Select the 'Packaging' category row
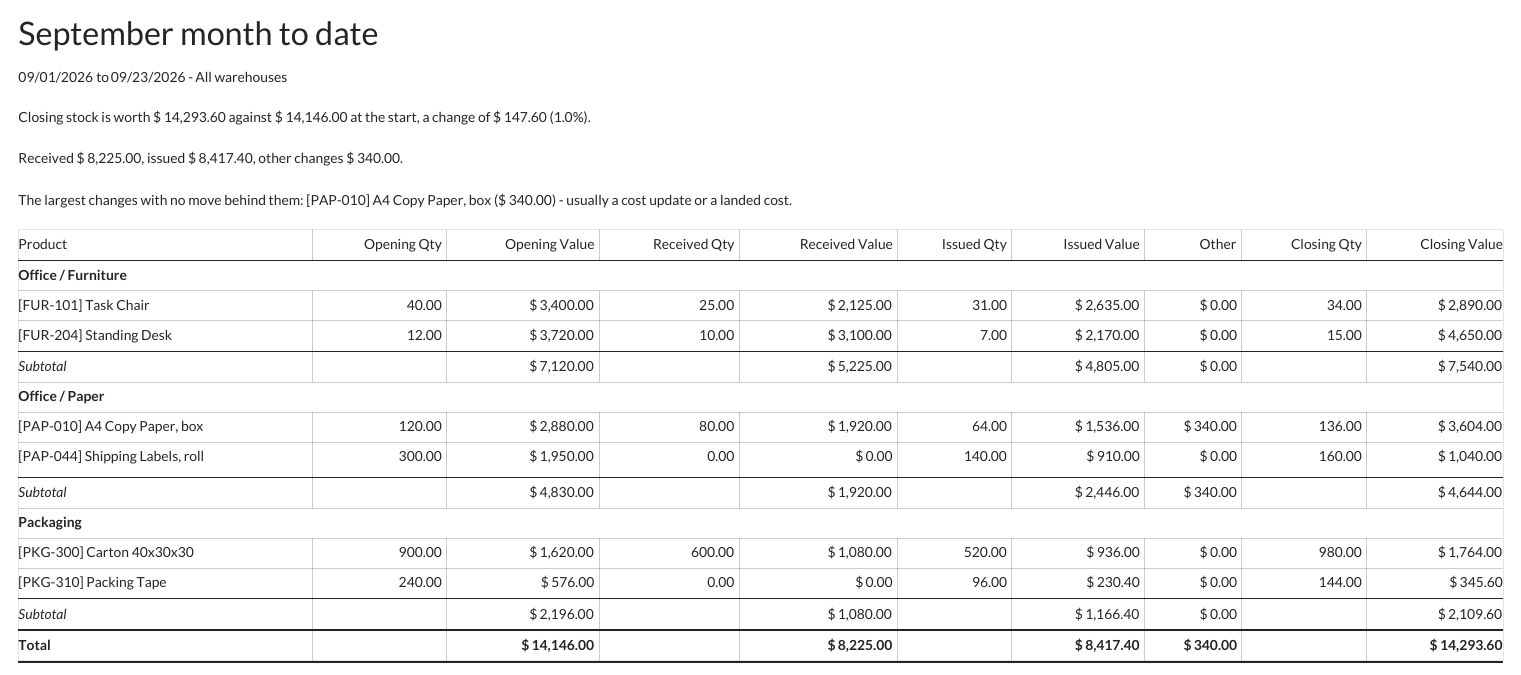The height and width of the screenshot is (675, 1521). tap(760, 522)
